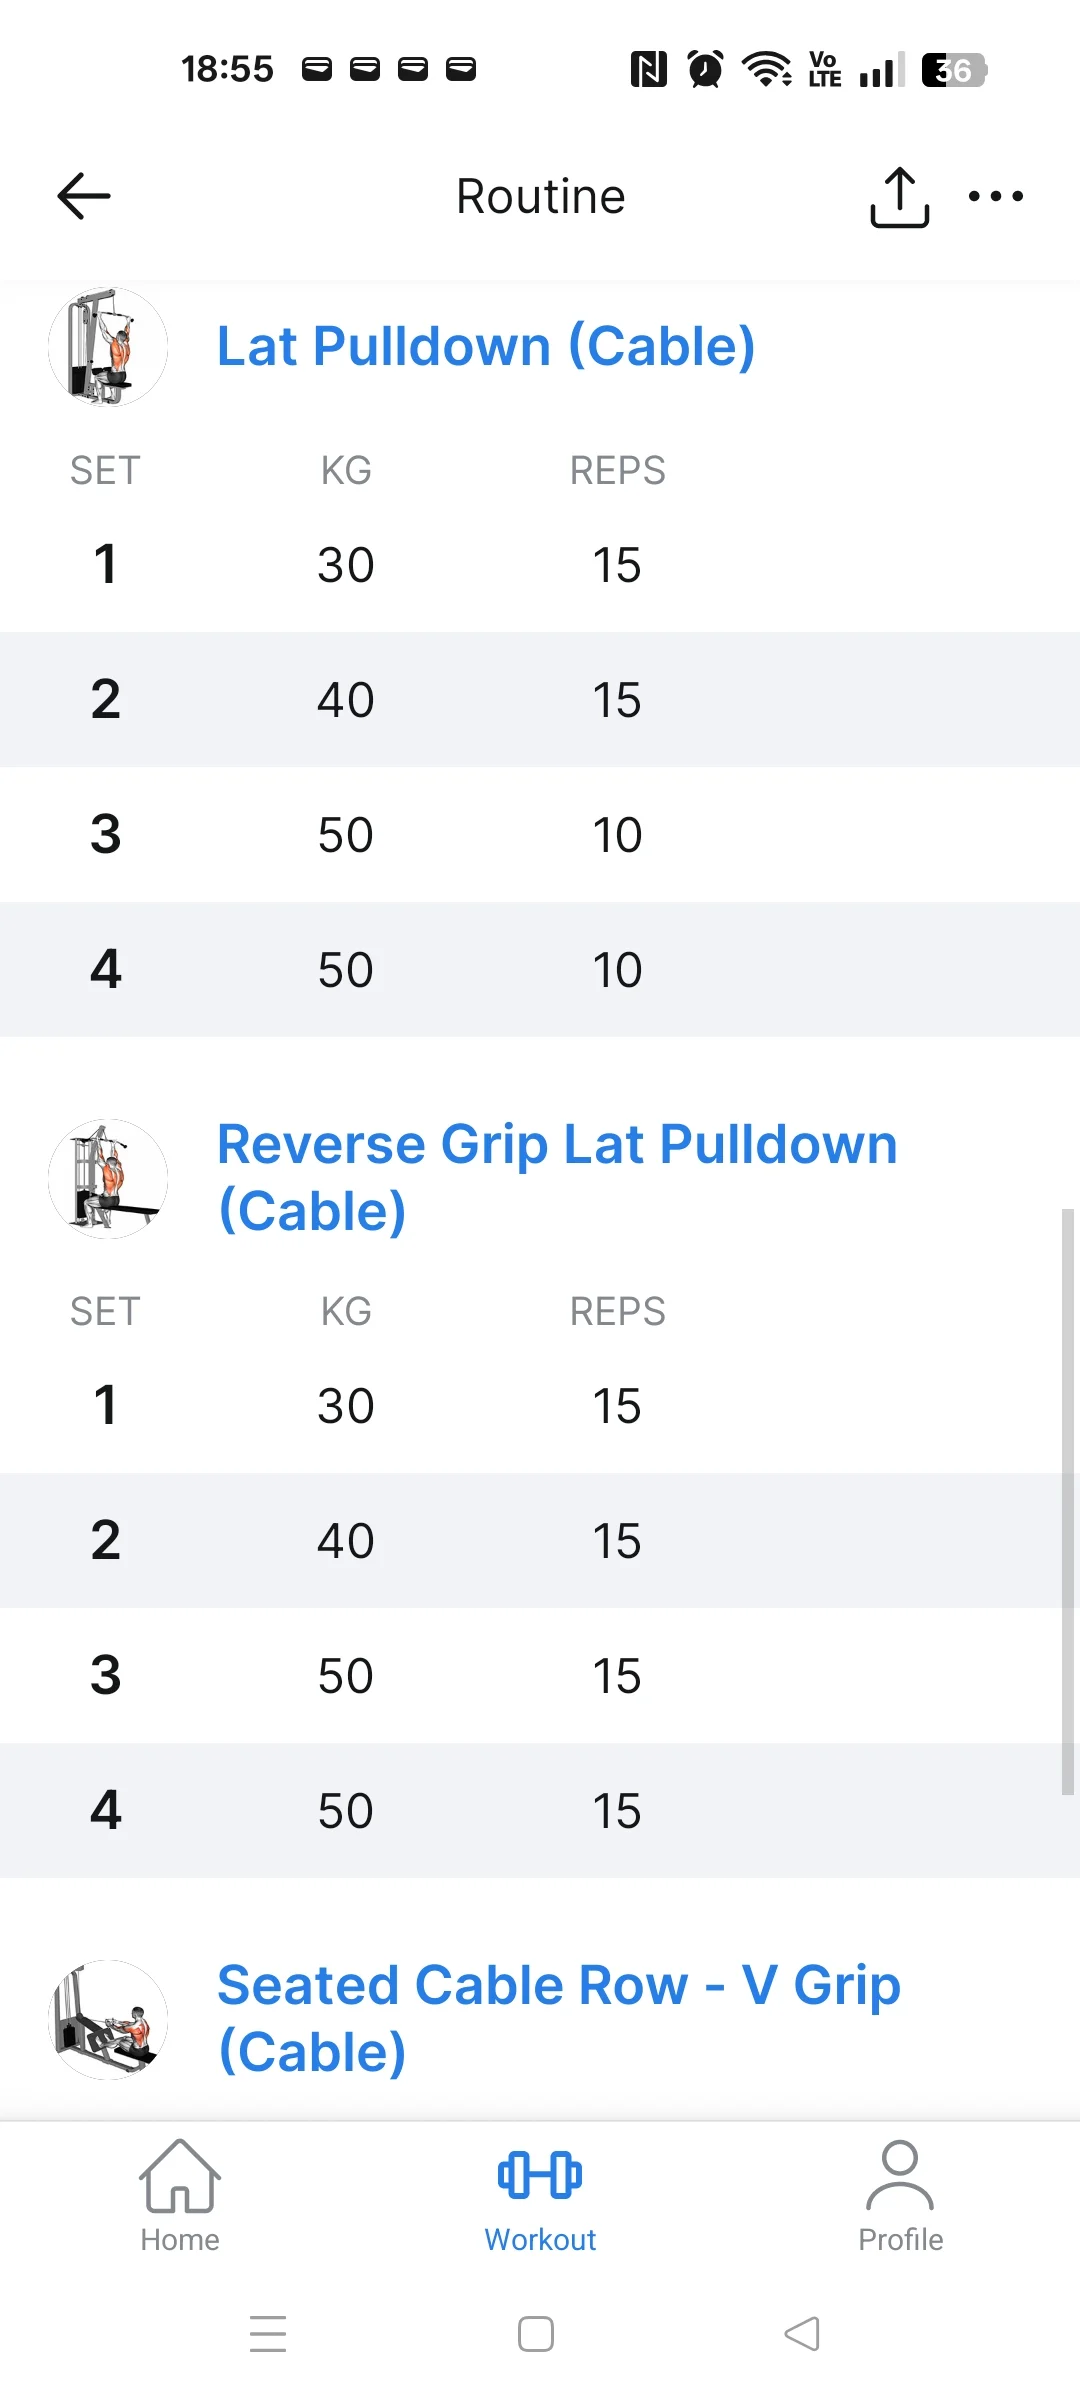Tap the back arrow icon
Screen dimensions: 1080x2400
click(84, 196)
